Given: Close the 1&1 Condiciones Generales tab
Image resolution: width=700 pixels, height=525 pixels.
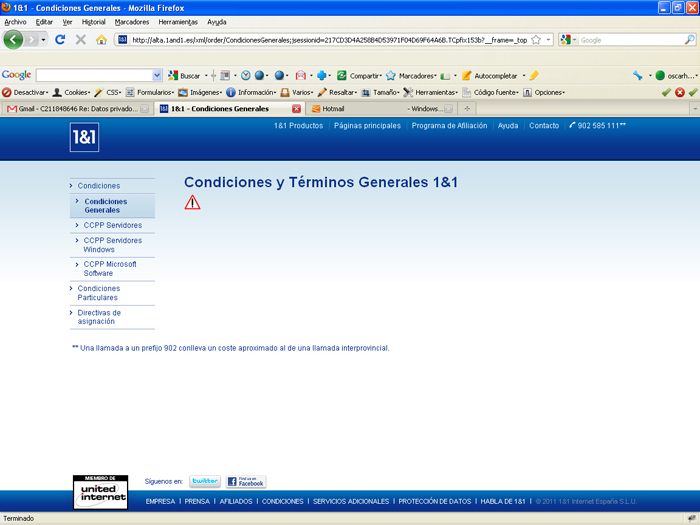Looking at the screenshot, I should [296, 108].
